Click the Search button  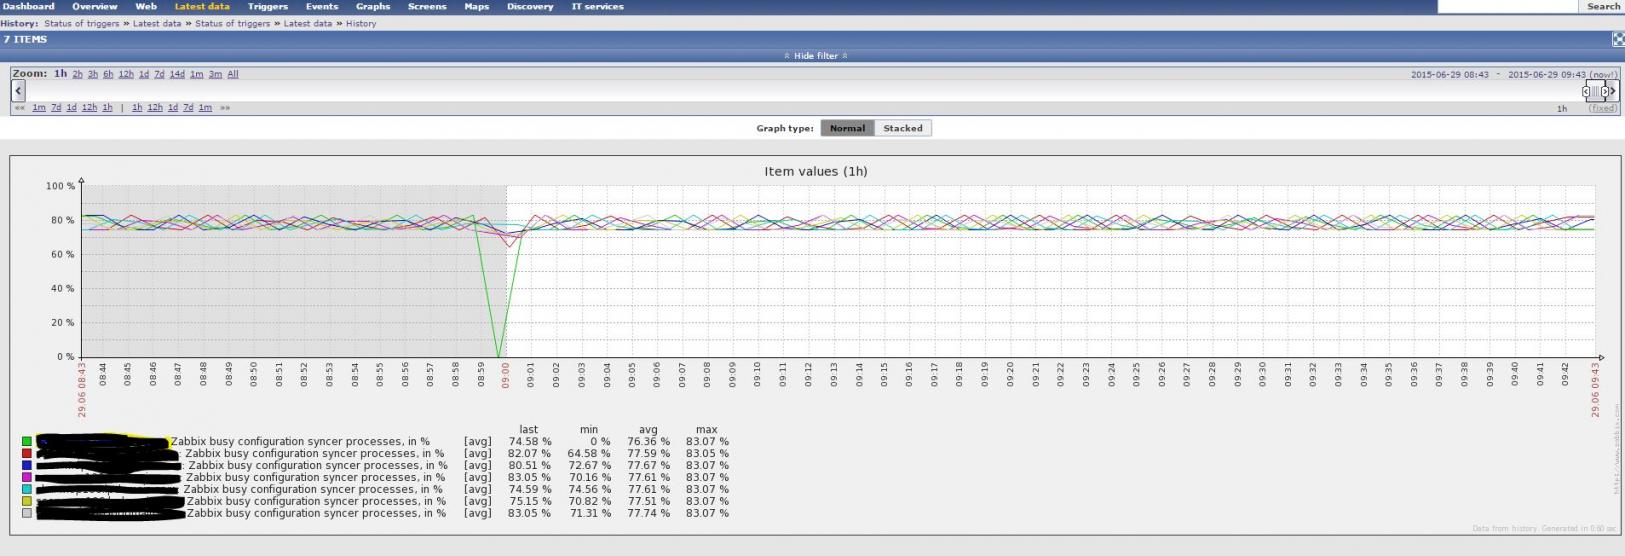[x=1603, y=6]
